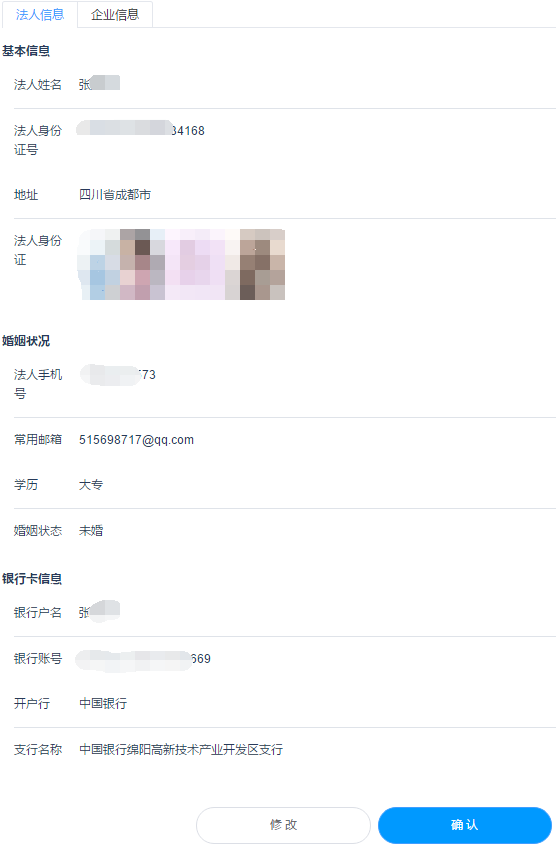556x845 pixels.
Task: Open the 企业信息 tab
Action: point(115,15)
